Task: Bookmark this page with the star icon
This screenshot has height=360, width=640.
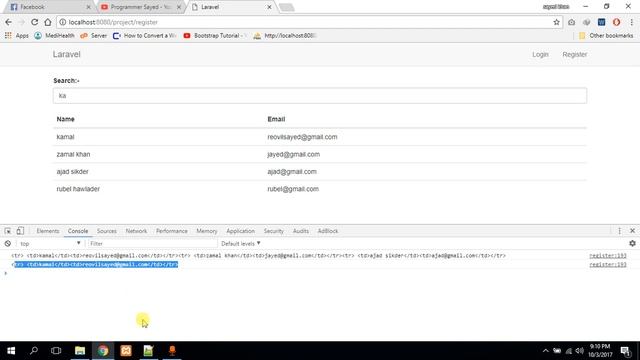Action: pos(556,22)
